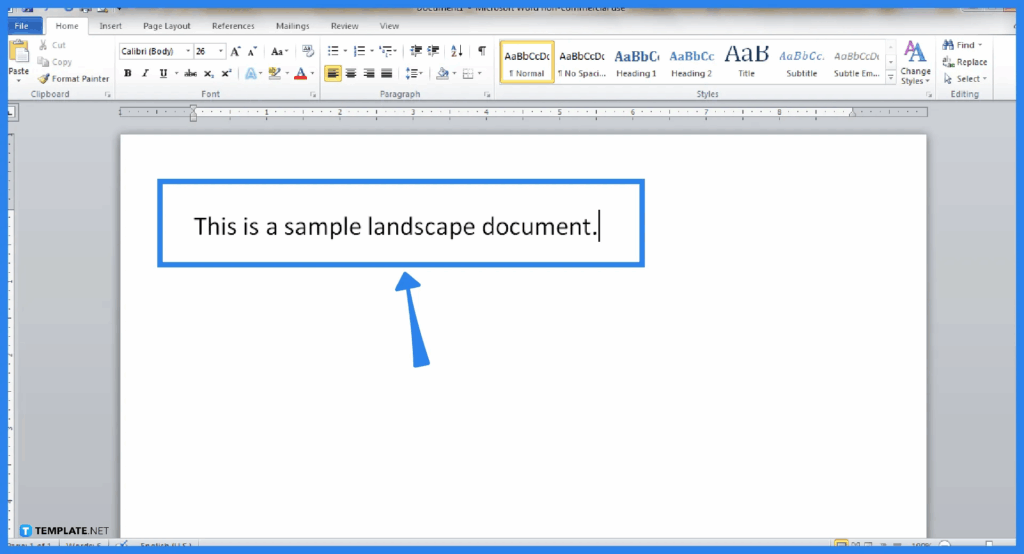Apply the No Spacing style
Image resolution: width=1024 pixels, height=554 pixels.
582,62
